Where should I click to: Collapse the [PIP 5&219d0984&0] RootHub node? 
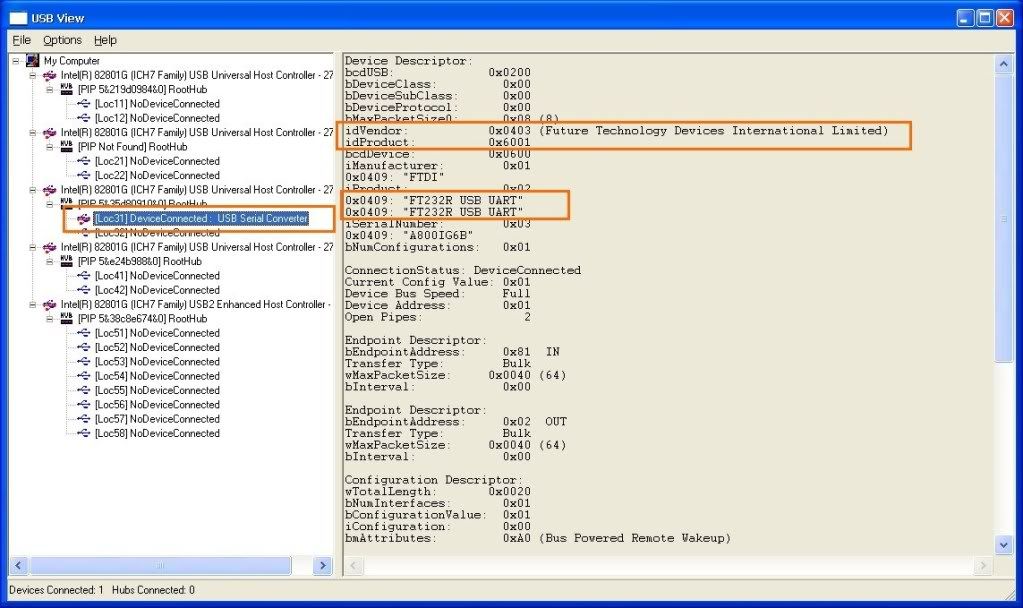(x=50, y=89)
